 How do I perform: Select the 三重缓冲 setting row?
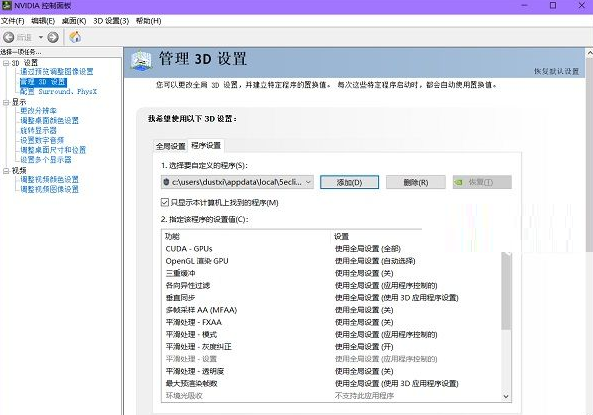[x=331, y=273]
